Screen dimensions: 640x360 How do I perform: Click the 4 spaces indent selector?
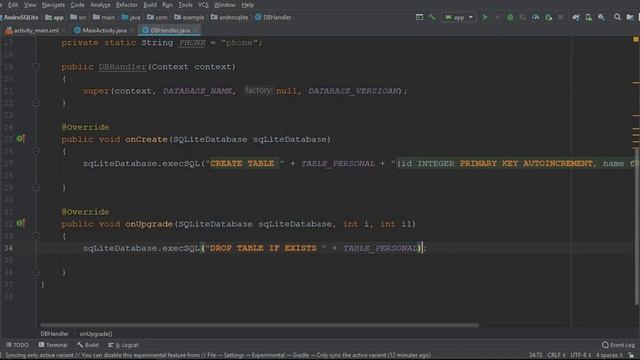(x=609, y=355)
